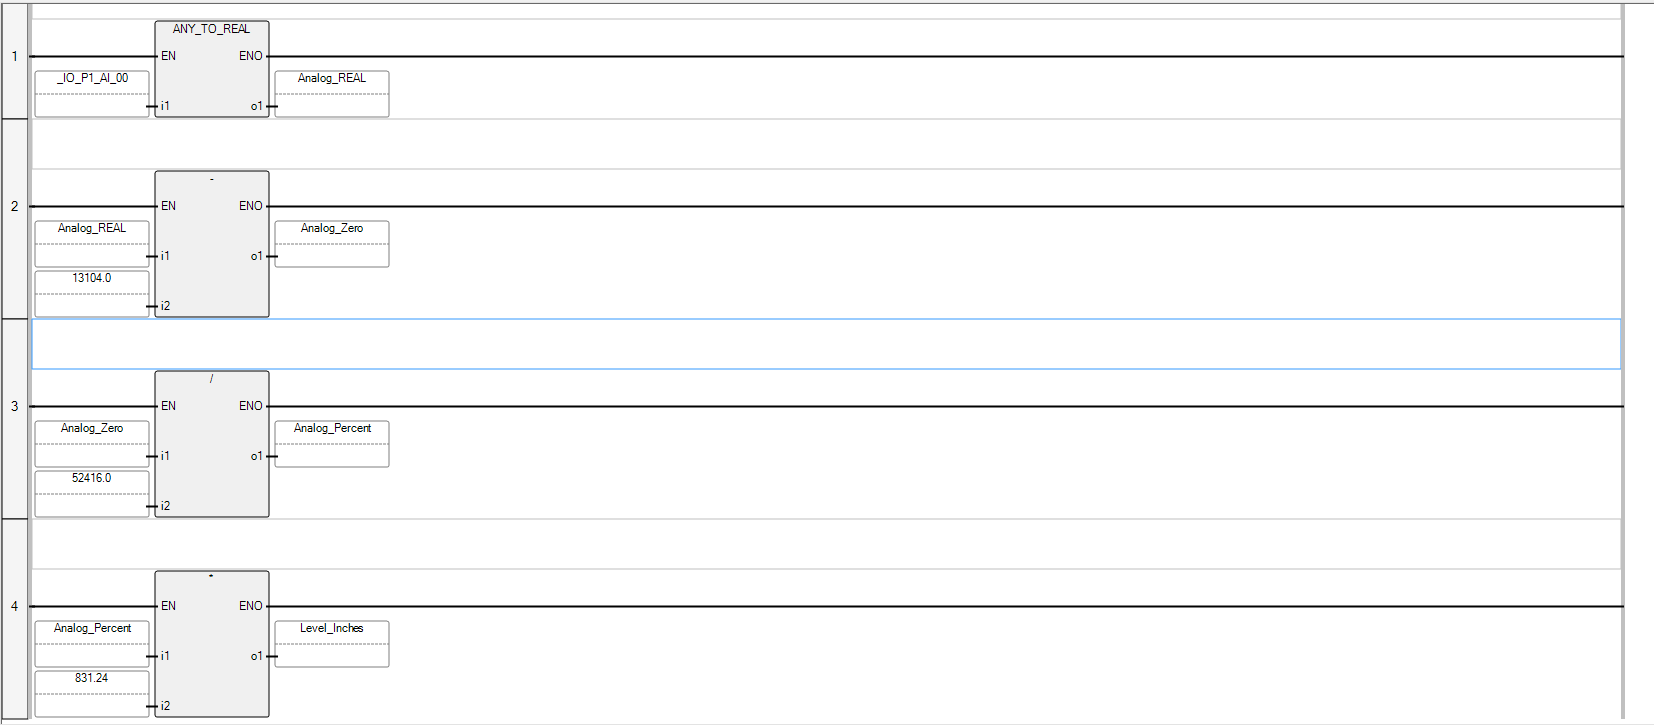Select the _IO_P1_AI_00 input variable tag
Image resolution: width=1654 pixels, height=725 pixels.
(x=91, y=93)
